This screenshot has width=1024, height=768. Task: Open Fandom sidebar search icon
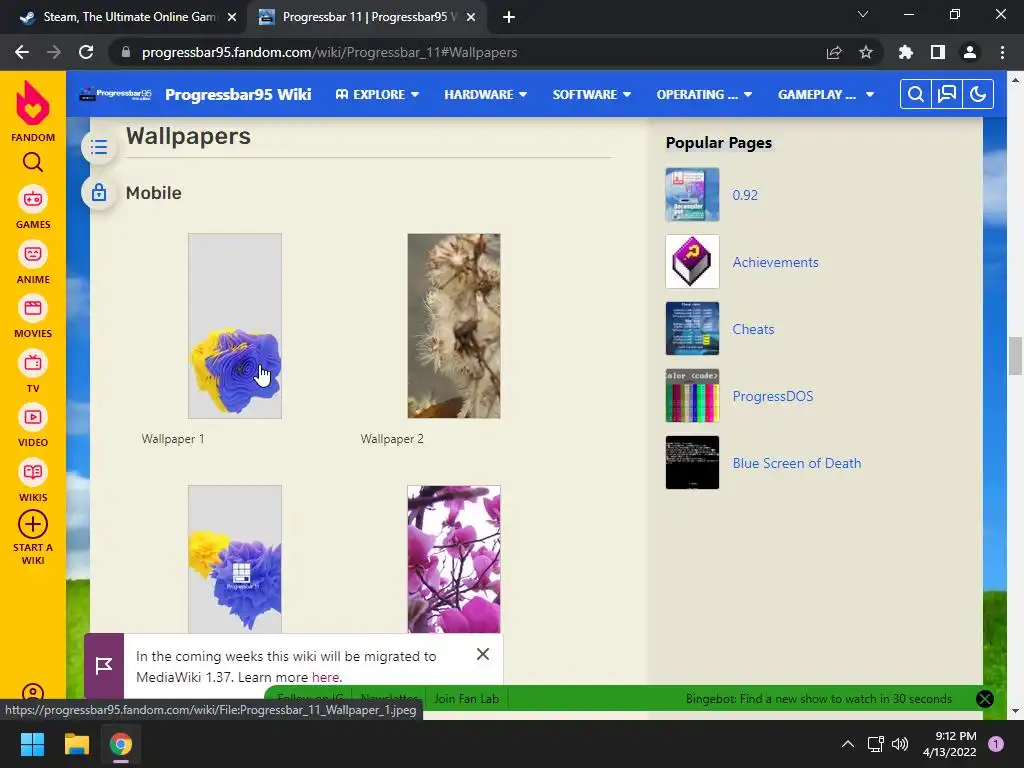[33, 162]
